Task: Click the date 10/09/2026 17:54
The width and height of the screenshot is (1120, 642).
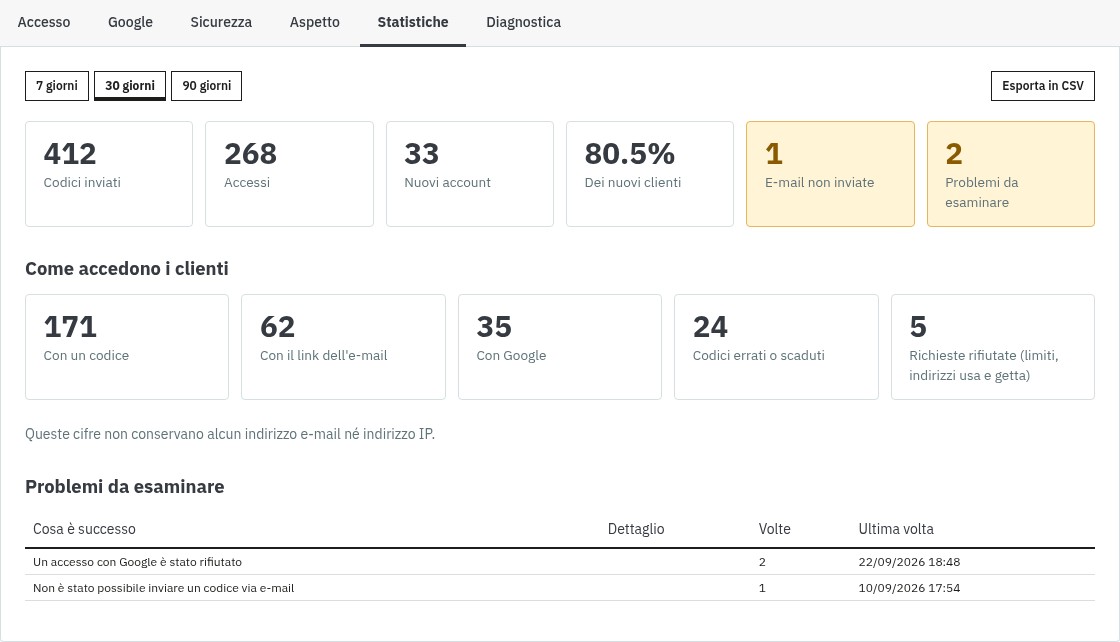Action: click(x=909, y=588)
